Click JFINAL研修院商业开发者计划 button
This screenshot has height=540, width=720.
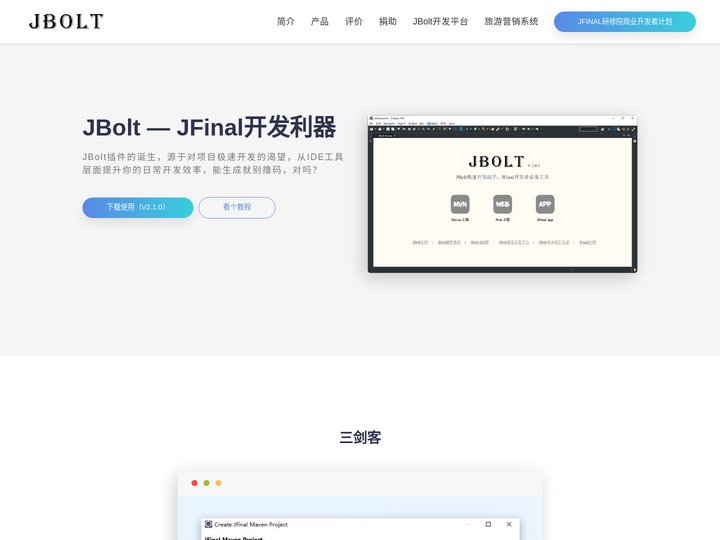624,22
